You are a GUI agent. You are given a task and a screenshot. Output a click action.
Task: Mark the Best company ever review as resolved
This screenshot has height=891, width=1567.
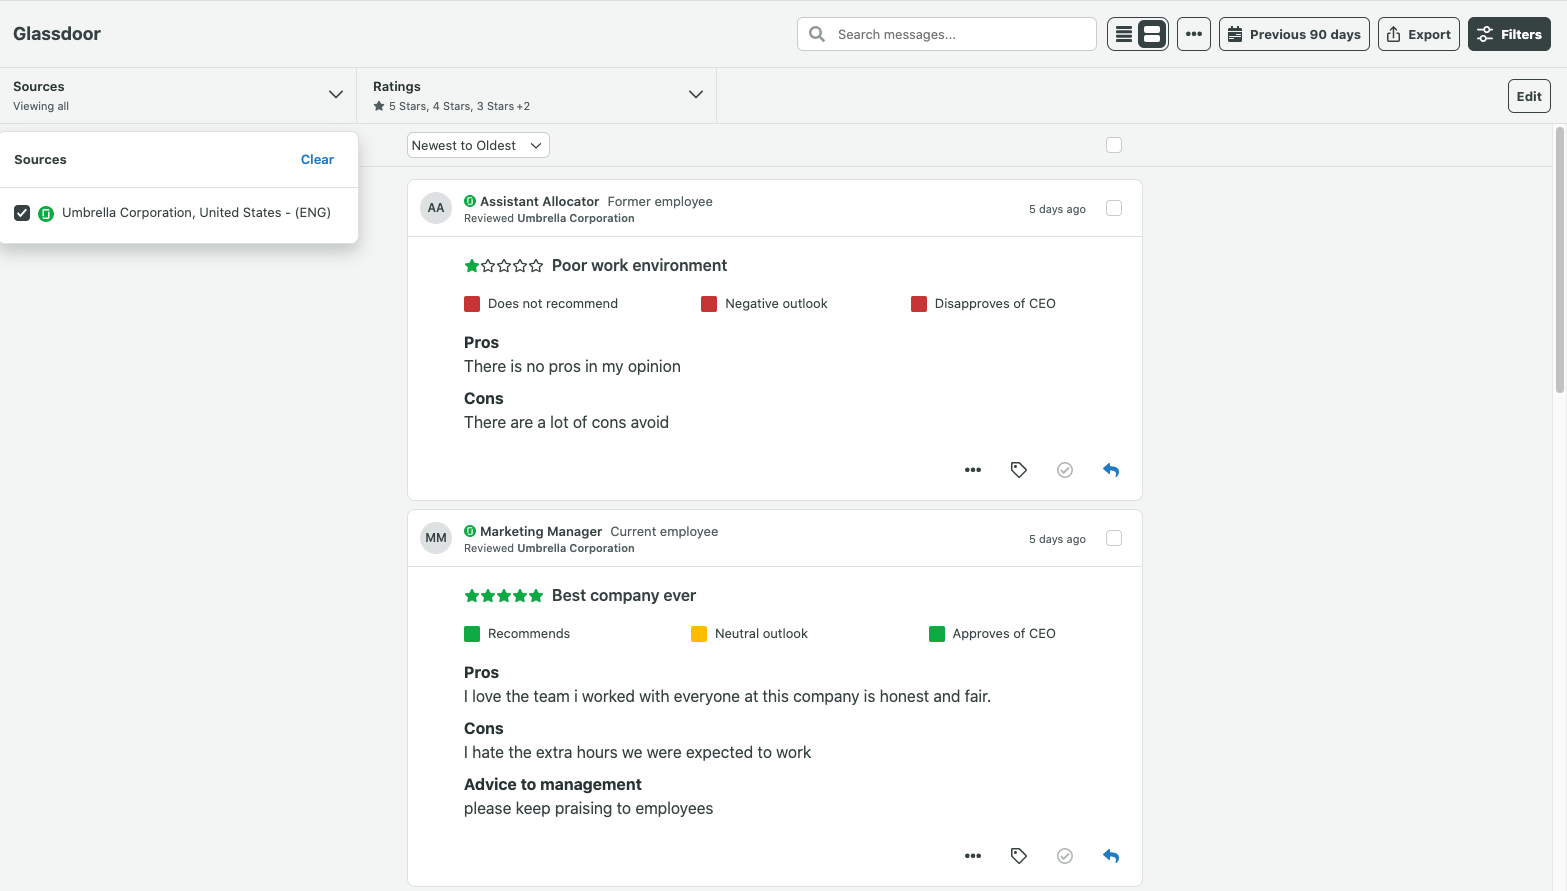(1064, 855)
